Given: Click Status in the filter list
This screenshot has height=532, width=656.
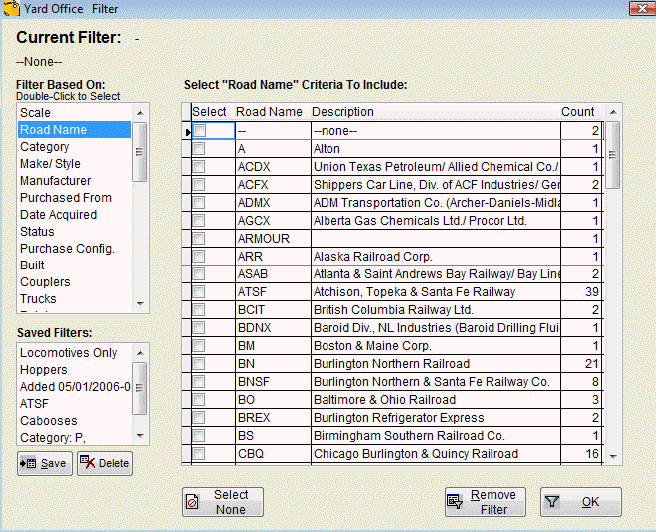Looking at the screenshot, I should pyautogui.click(x=74, y=231).
